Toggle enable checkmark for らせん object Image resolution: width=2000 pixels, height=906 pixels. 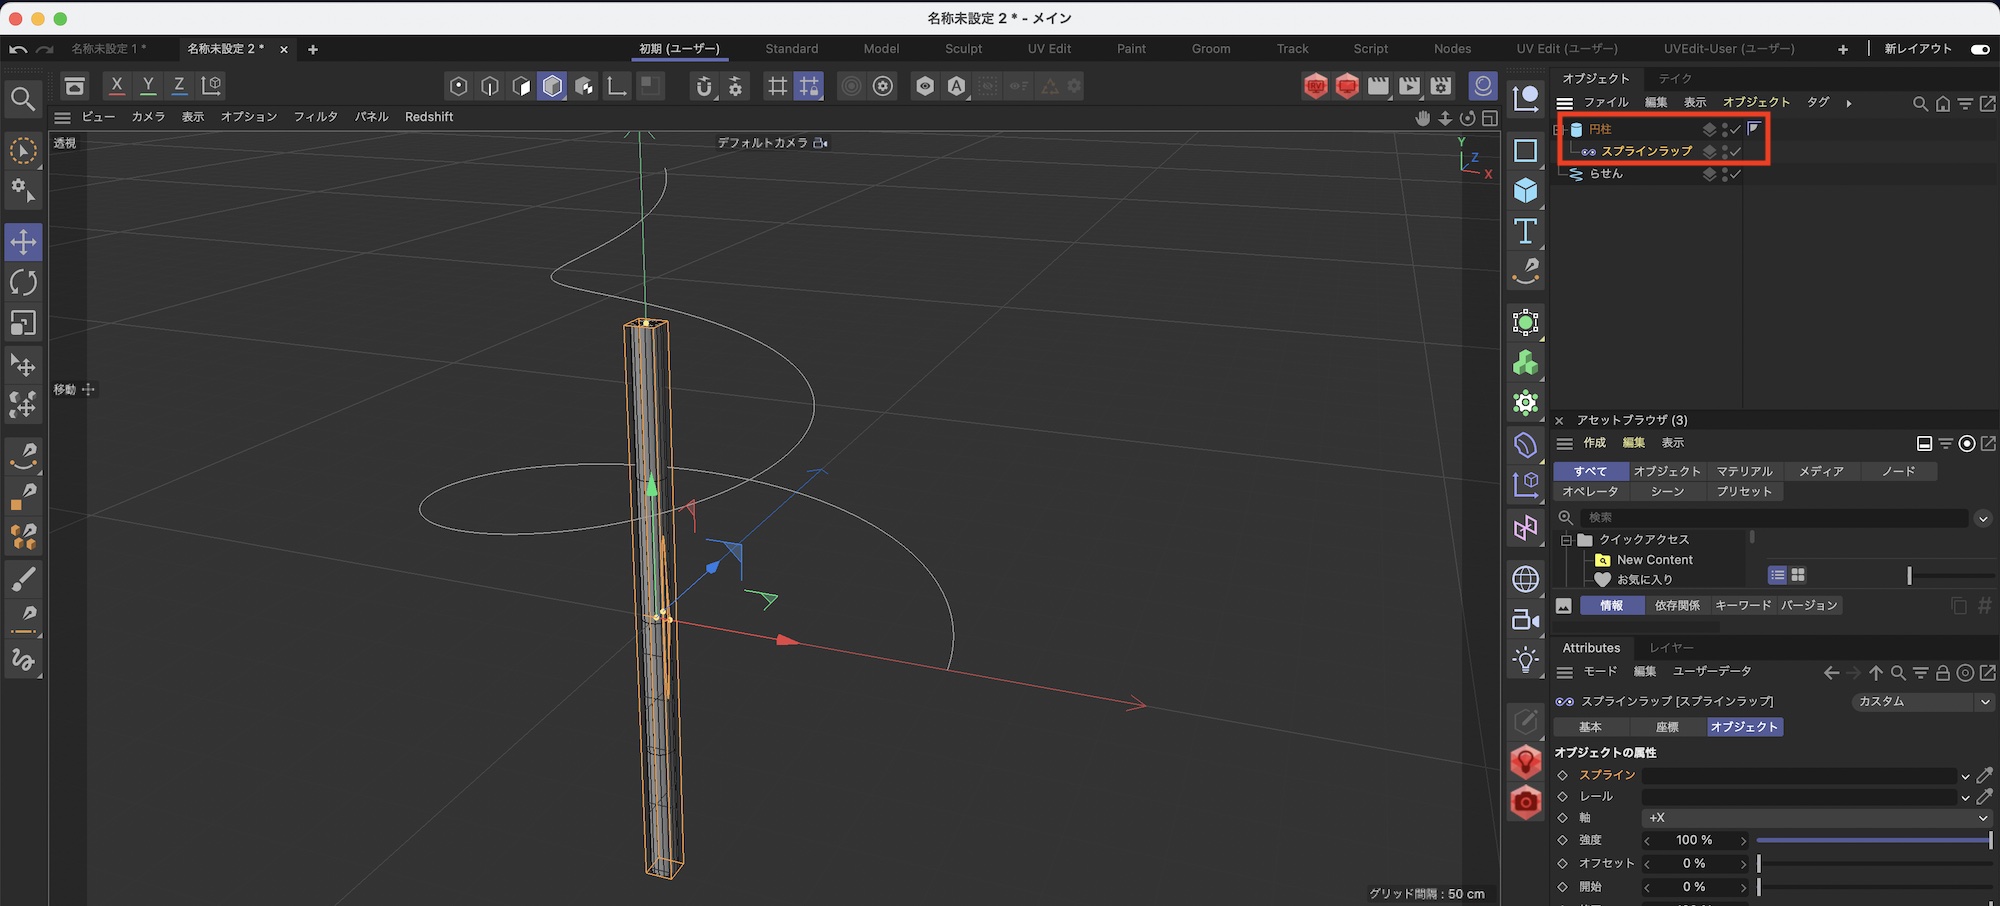pyautogui.click(x=1736, y=174)
